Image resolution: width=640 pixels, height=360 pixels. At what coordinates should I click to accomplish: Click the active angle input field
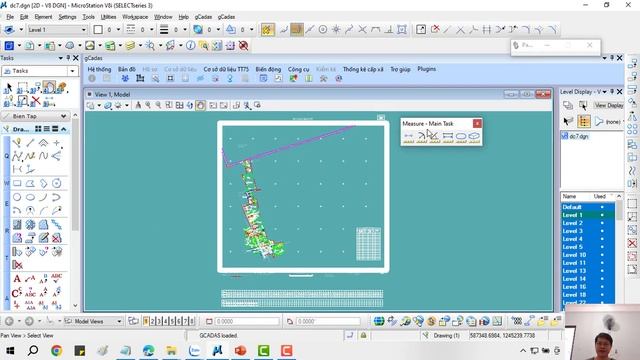[328, 322]
